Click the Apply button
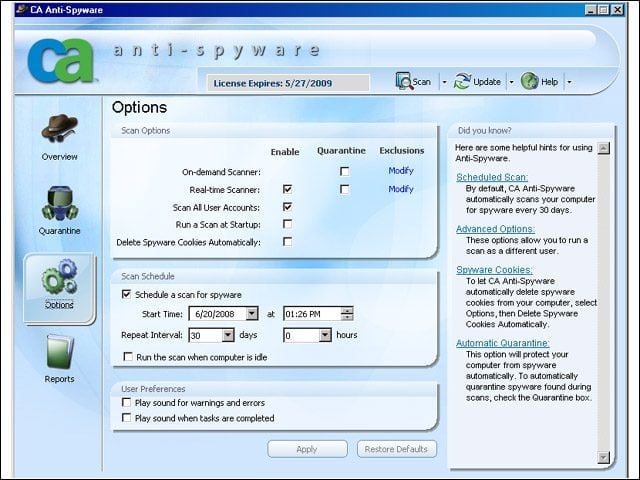This screenshot has height=480, width=640. [307, 449]
